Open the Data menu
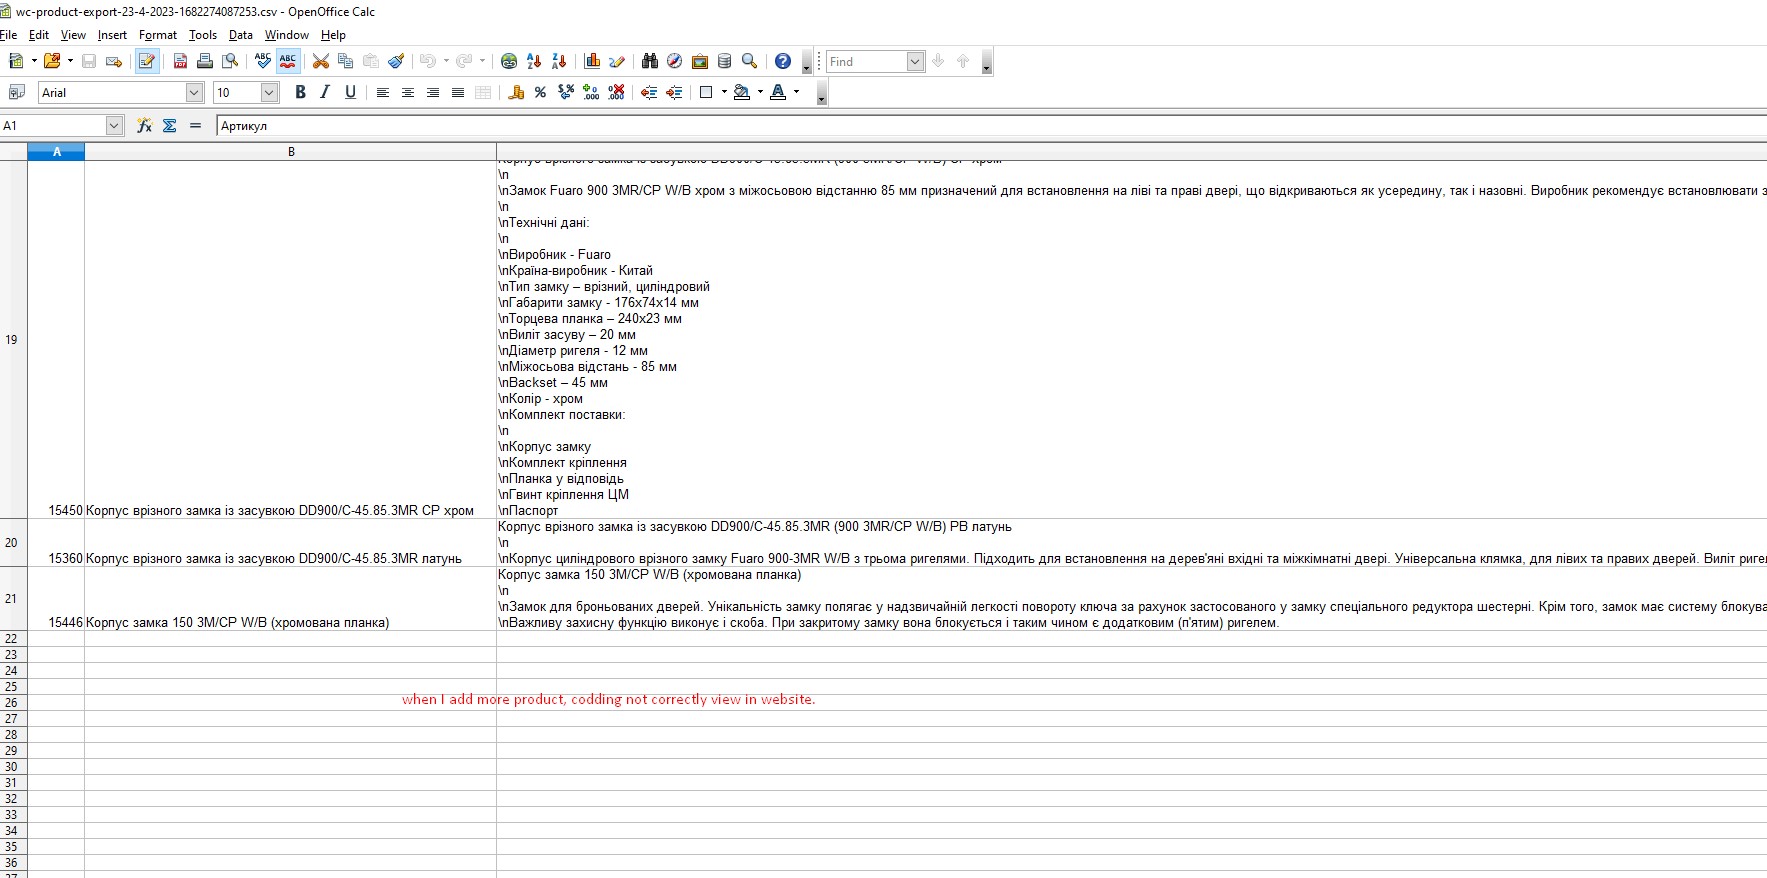Viewport: 1767px width, 878px height. click(x=241, y=35)
